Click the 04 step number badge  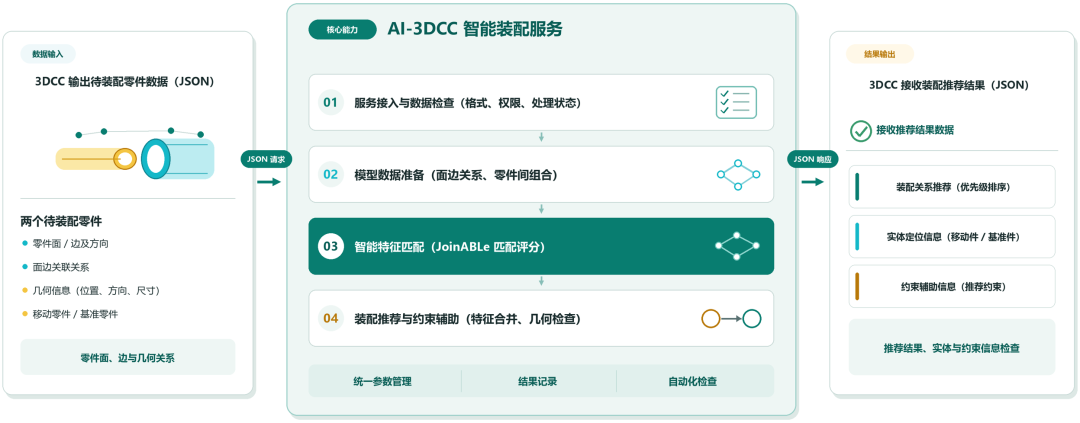[331, 318]
